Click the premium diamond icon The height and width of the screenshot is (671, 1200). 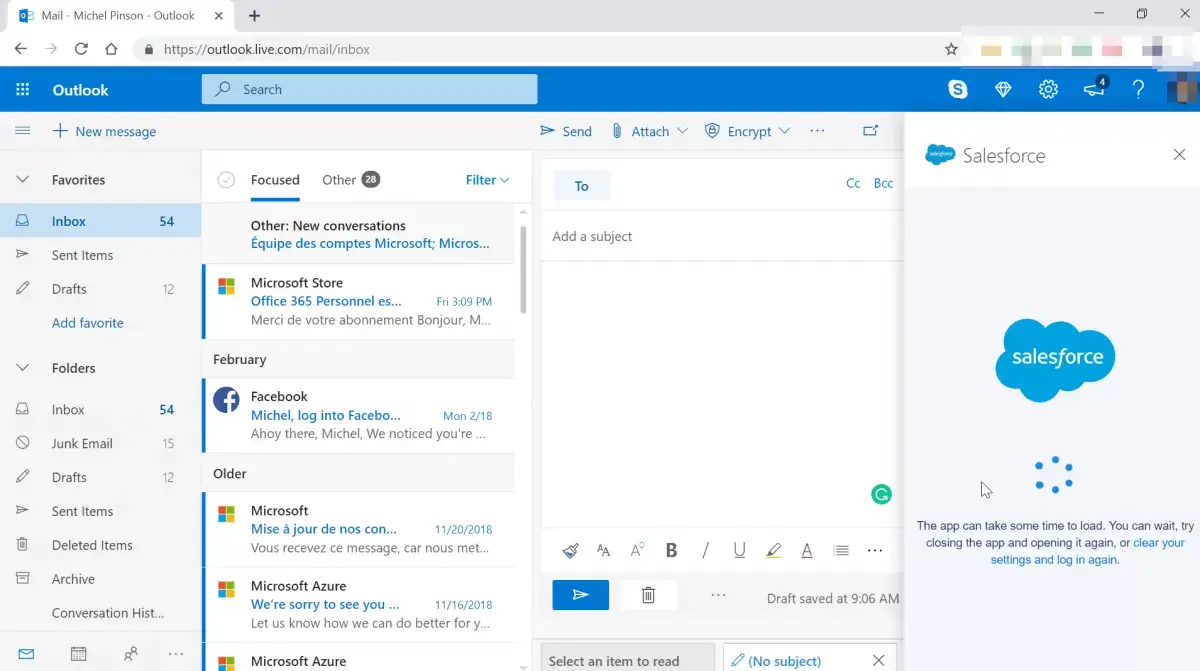click(x=1004, y=90)
